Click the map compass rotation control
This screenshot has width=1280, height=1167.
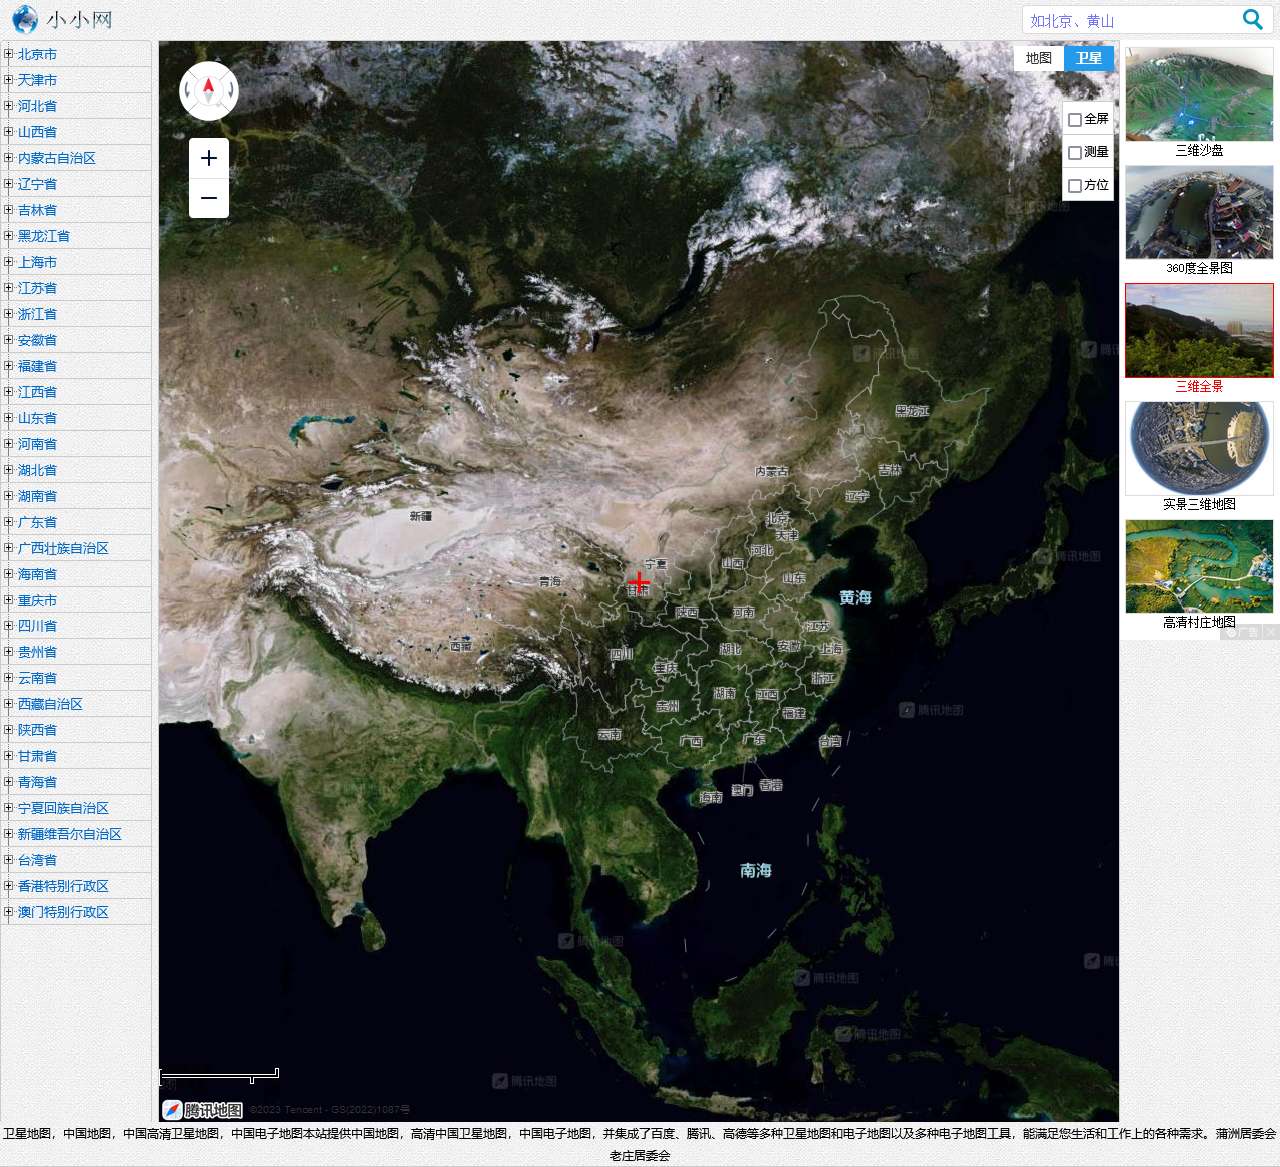coord(209,91)
